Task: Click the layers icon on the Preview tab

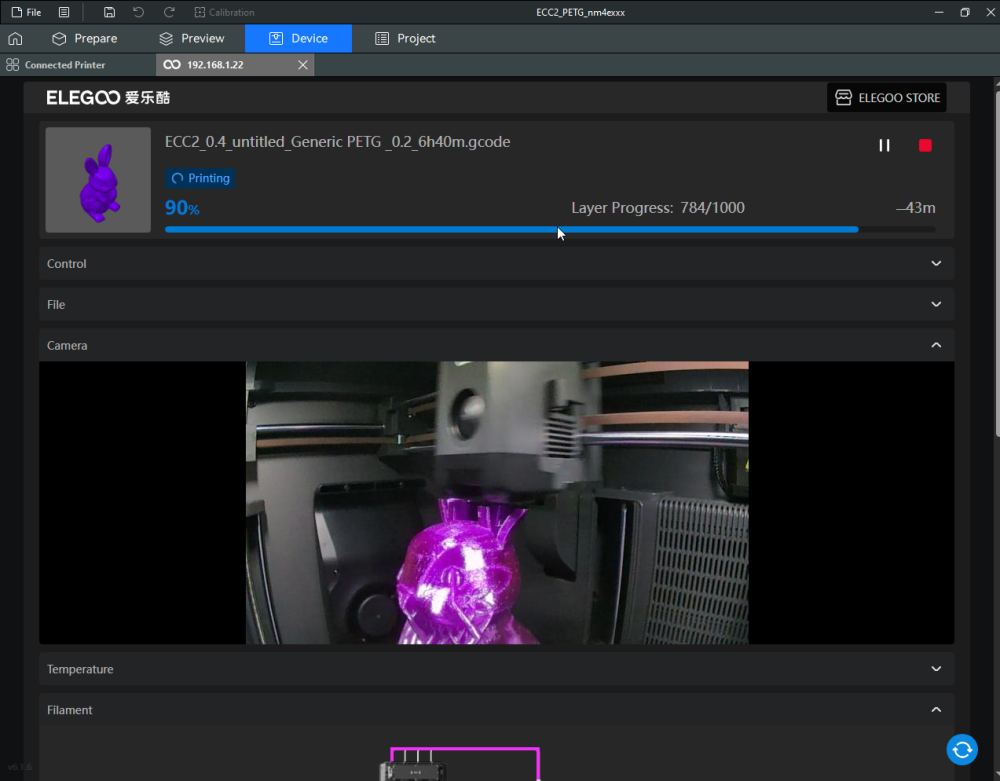Action: pyautogui.click(x=166, y=38)
